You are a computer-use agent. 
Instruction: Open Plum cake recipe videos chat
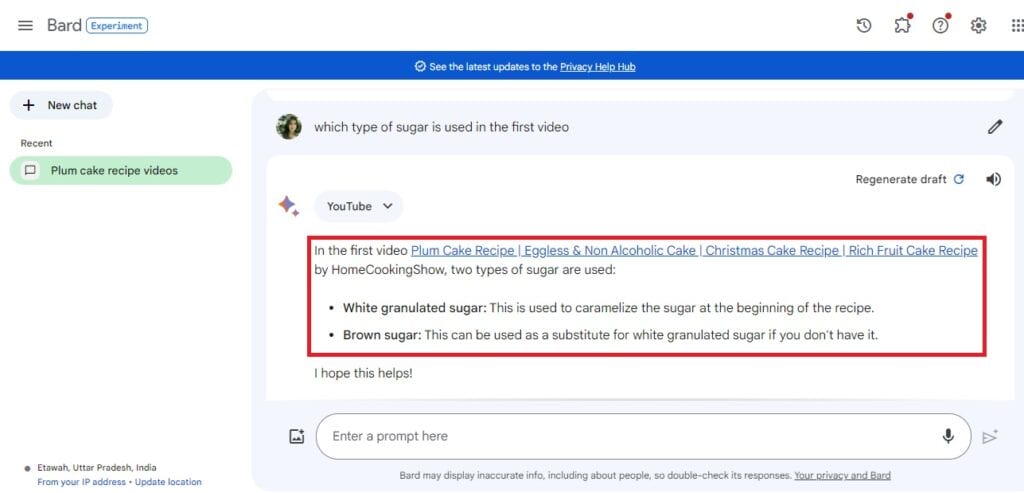pos(121,170)
